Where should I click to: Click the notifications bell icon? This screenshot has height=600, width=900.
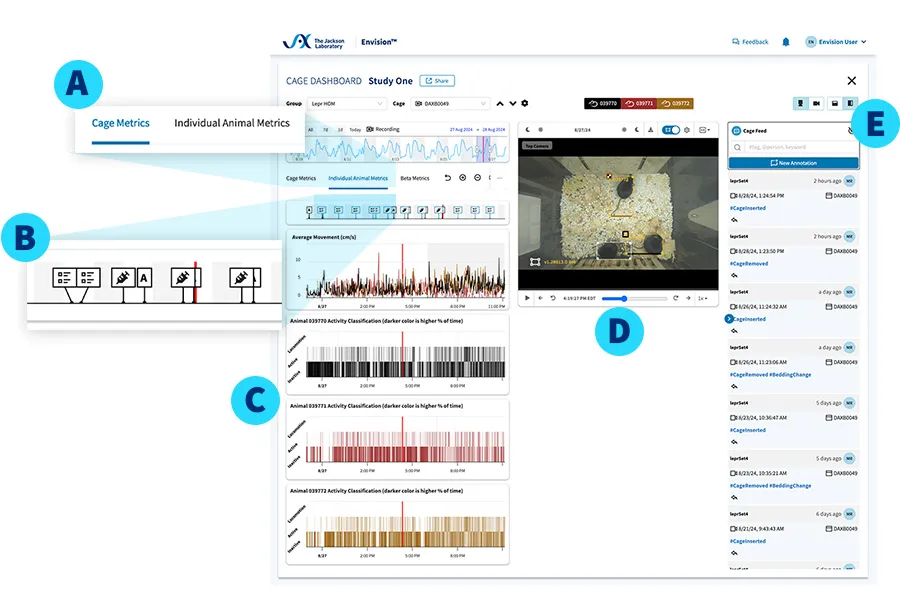786,42
